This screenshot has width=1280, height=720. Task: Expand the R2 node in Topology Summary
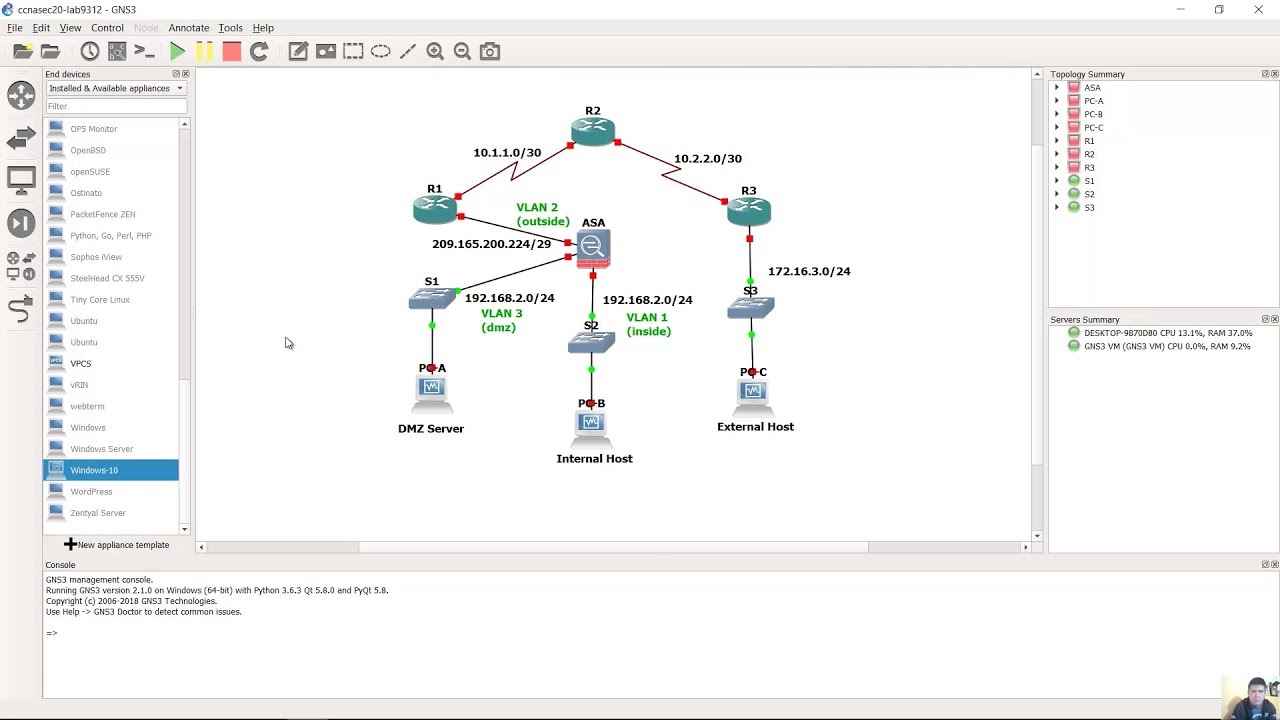coord(1057,154)
